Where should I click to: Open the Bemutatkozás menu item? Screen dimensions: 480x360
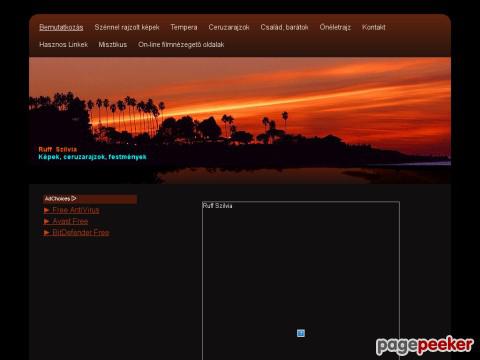[61, 27]
